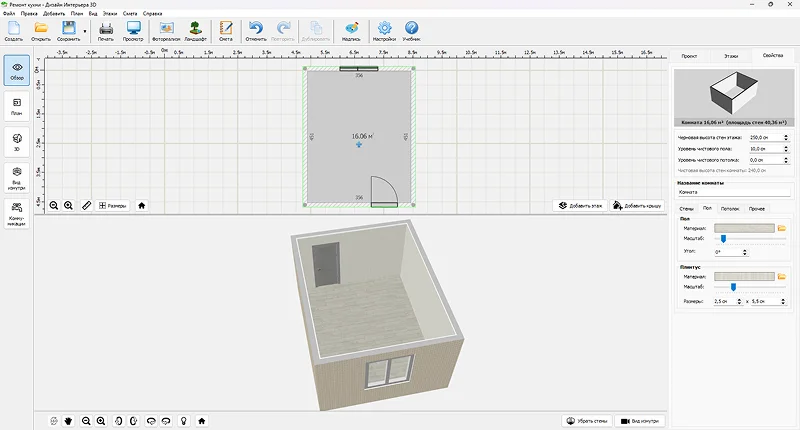Switch to 3D view mode
The height and width of the screenshot is (430, 800).
coord(17,142)
